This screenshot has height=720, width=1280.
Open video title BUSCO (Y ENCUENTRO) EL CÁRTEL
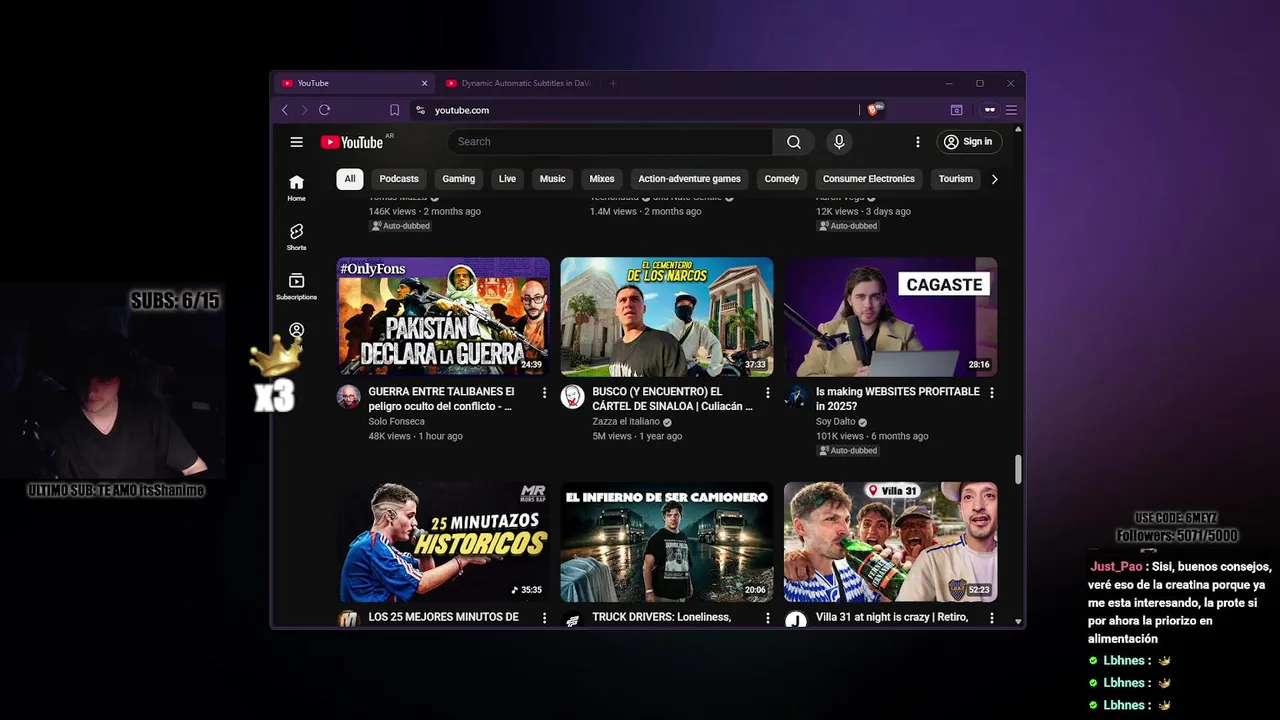coord(672,399)
